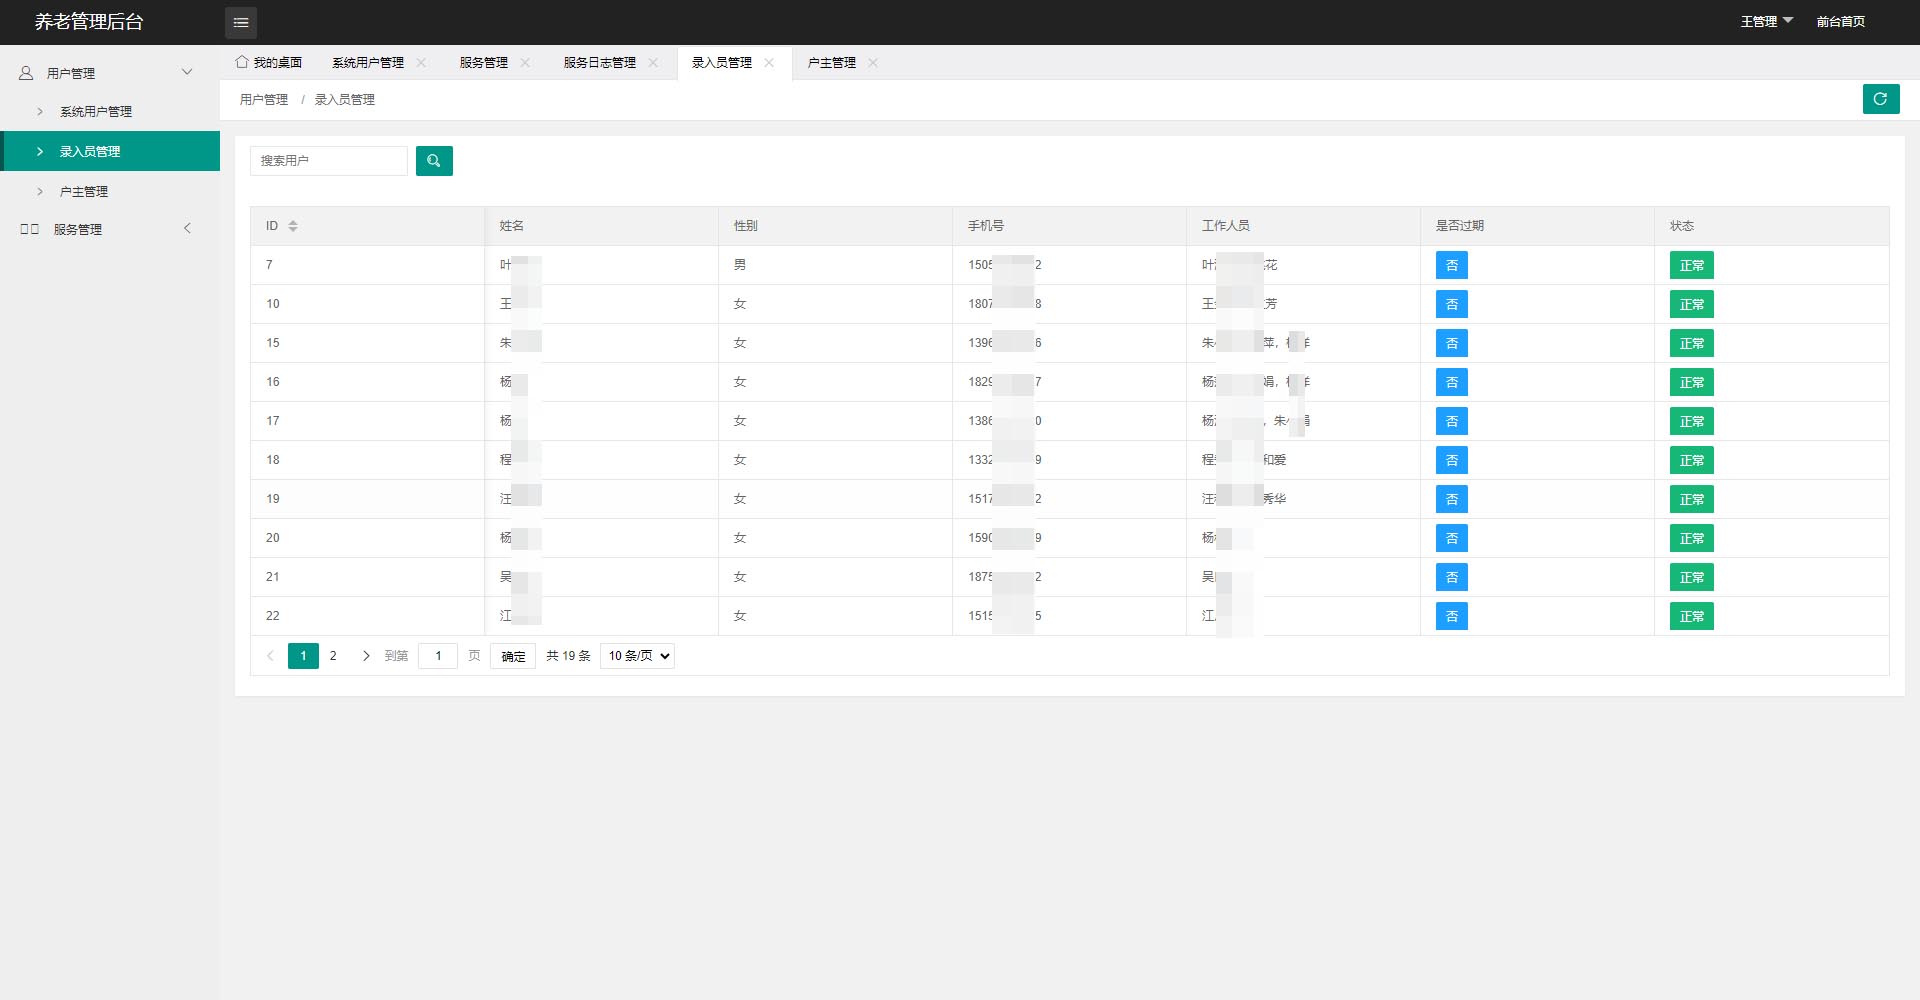Toggle 是否过期 button for ID 7
Screen dimensions: 1920x1000
click(1451, 265)
